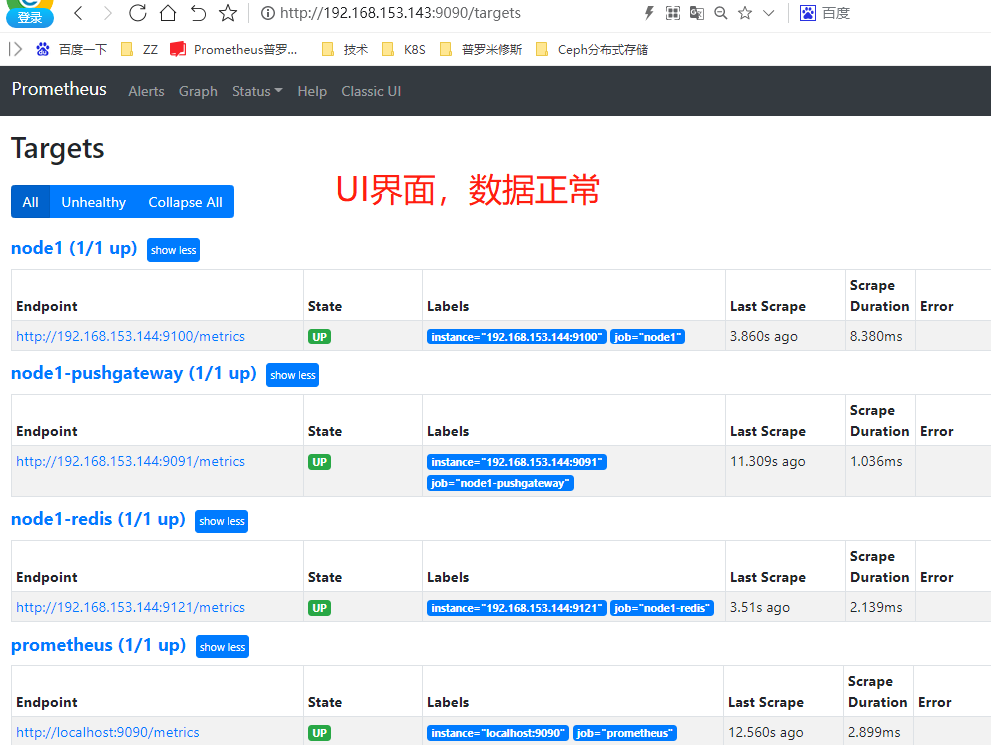Screen dimensions: 991x745
Task: Go back with the browser back arrow
Action: [78, 13]
